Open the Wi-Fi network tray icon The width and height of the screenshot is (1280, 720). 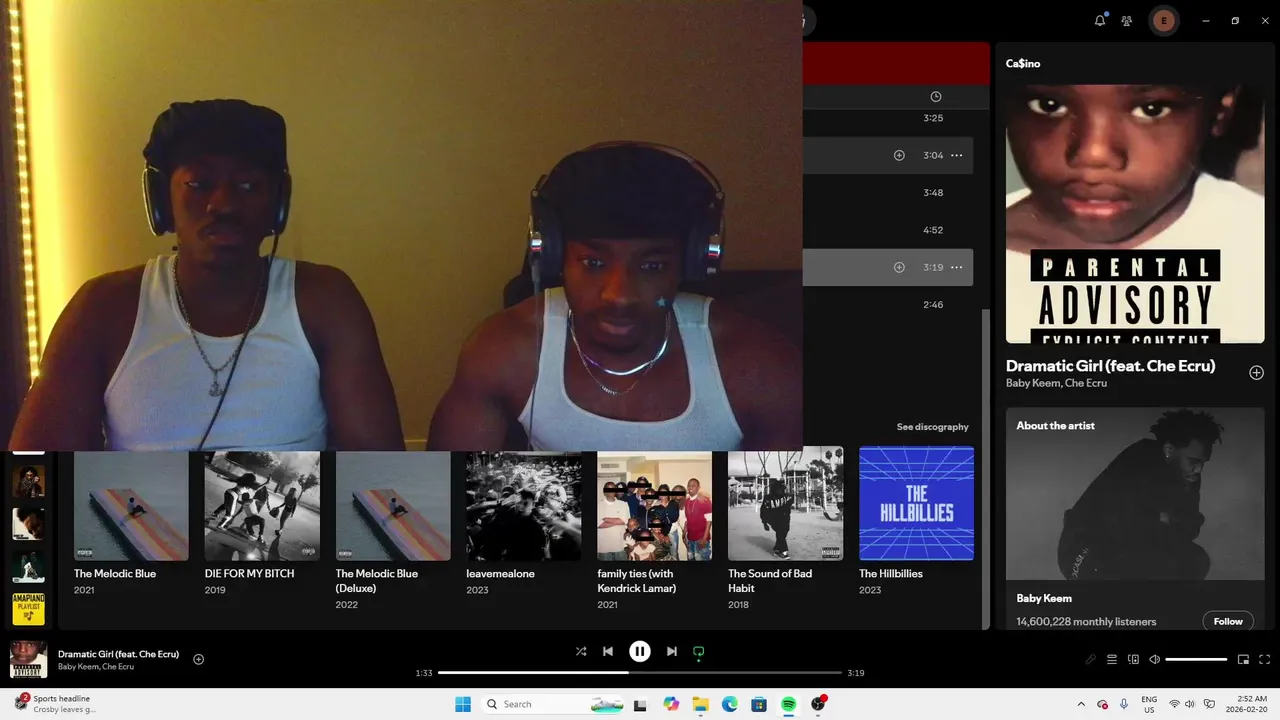(x=1175, y=704)
